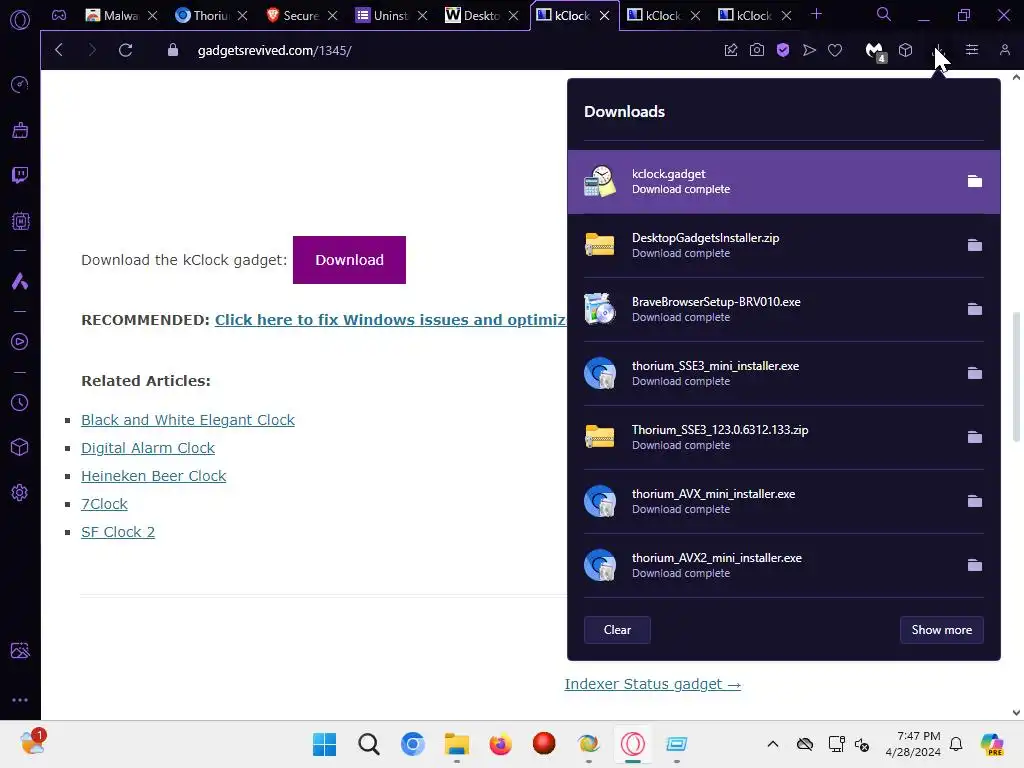The image size is (1024, 768).
Task: Show BraveBrowserSetup-BRV010.exe in folder
Action: [x=974, y=310]
